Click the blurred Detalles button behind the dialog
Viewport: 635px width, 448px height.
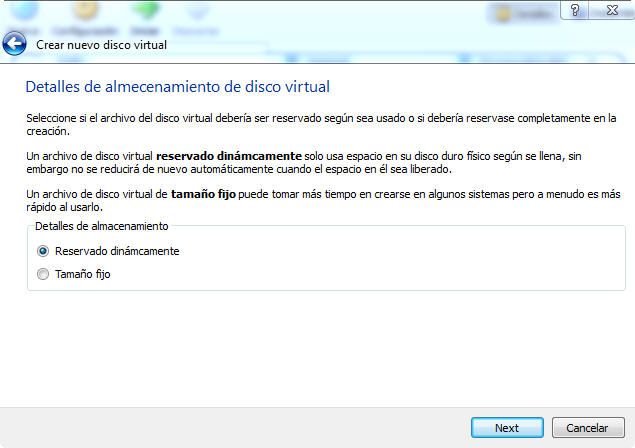[x=522, y=14]
